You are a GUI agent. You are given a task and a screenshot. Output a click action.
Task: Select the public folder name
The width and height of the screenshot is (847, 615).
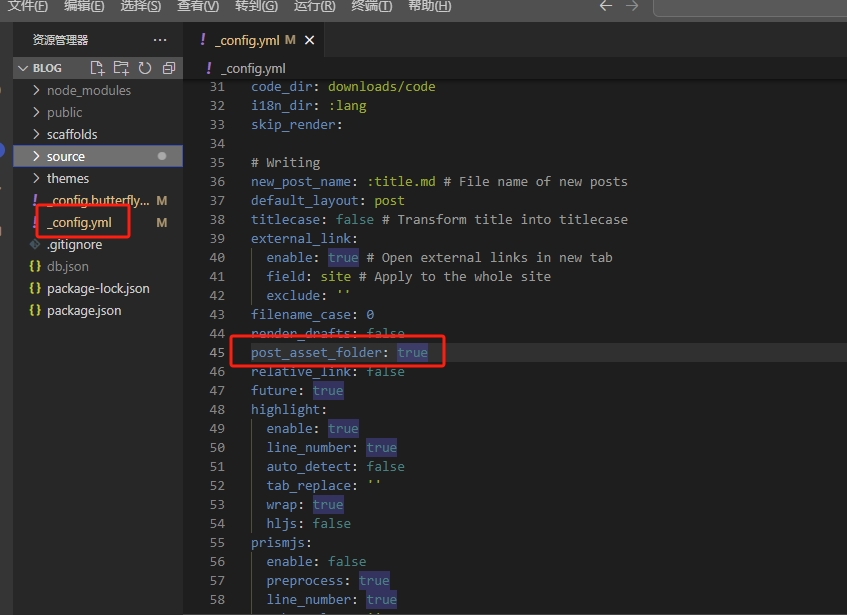pyautogui.click(x=64, y=112)
